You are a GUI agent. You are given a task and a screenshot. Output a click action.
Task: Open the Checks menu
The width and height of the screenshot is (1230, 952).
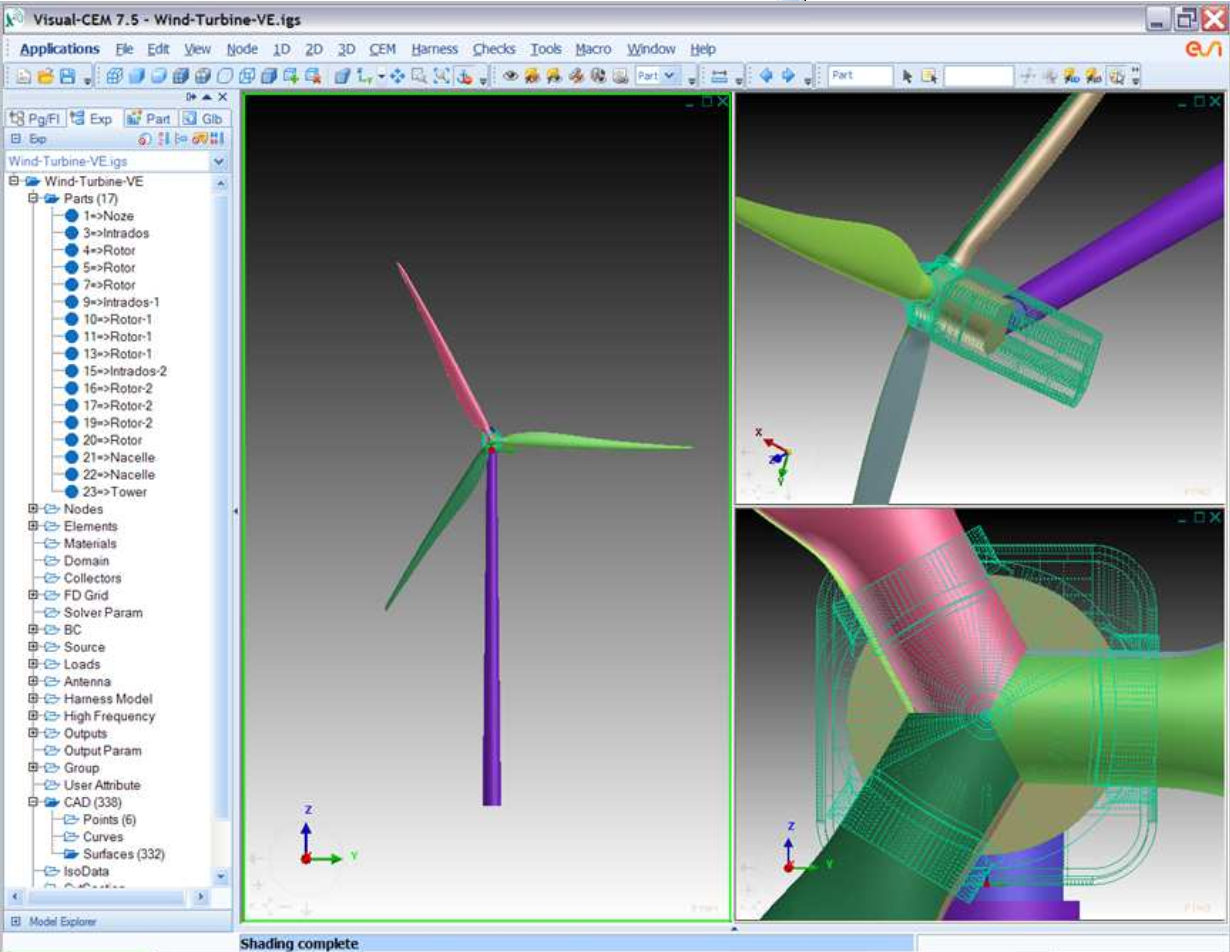(x=494, y=49)
